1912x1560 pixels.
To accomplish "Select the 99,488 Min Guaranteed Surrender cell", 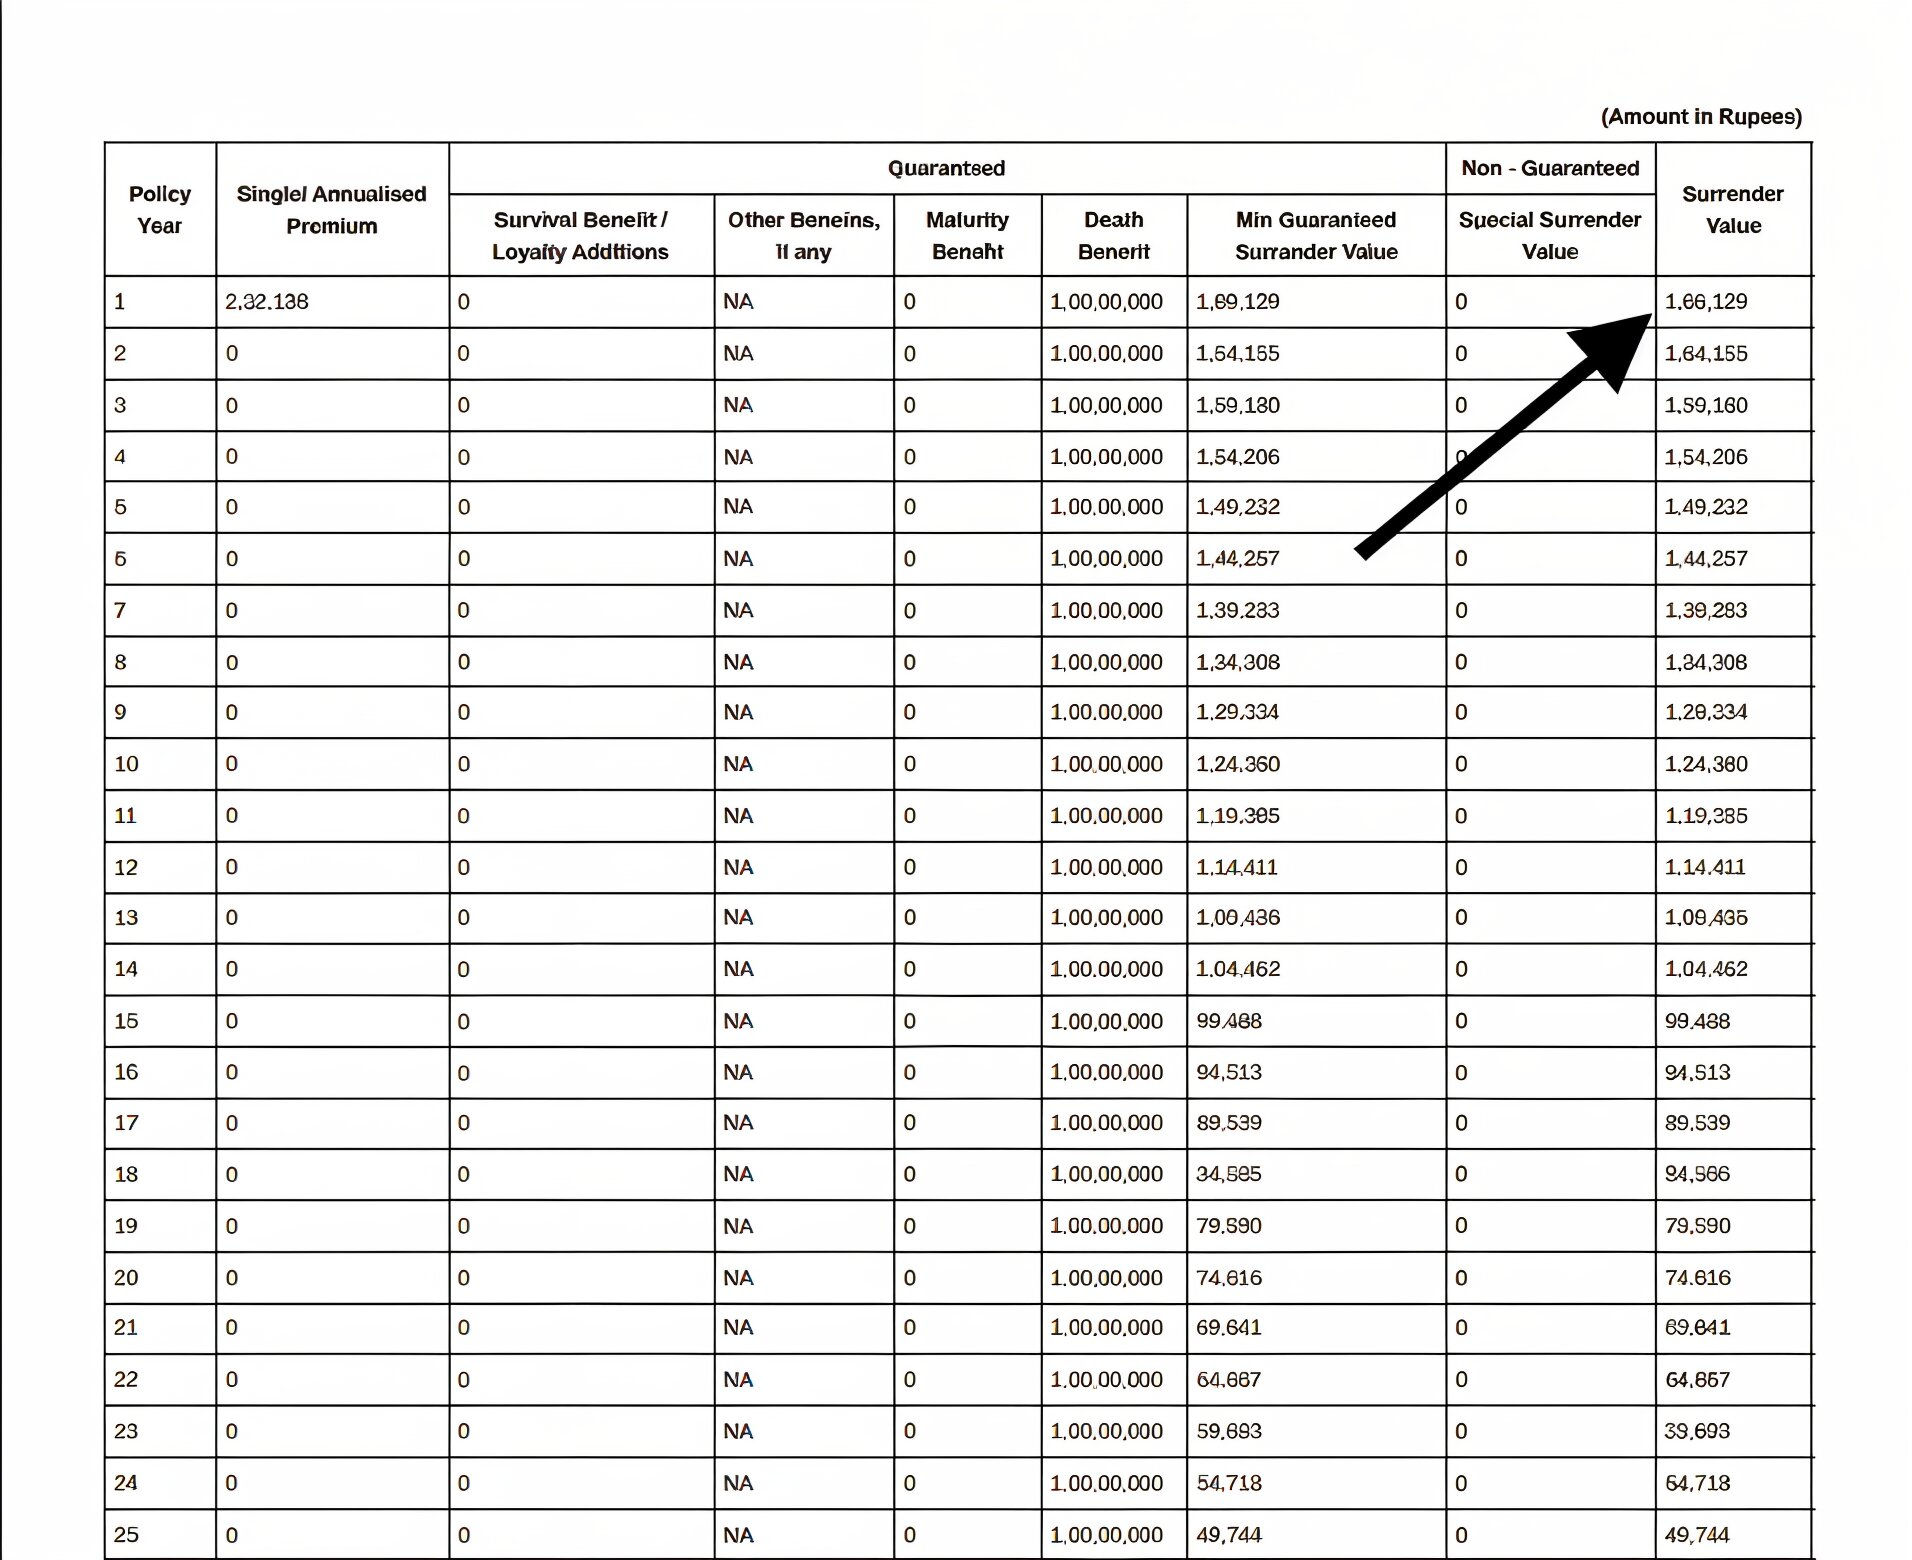I will pos(1229,1021).
